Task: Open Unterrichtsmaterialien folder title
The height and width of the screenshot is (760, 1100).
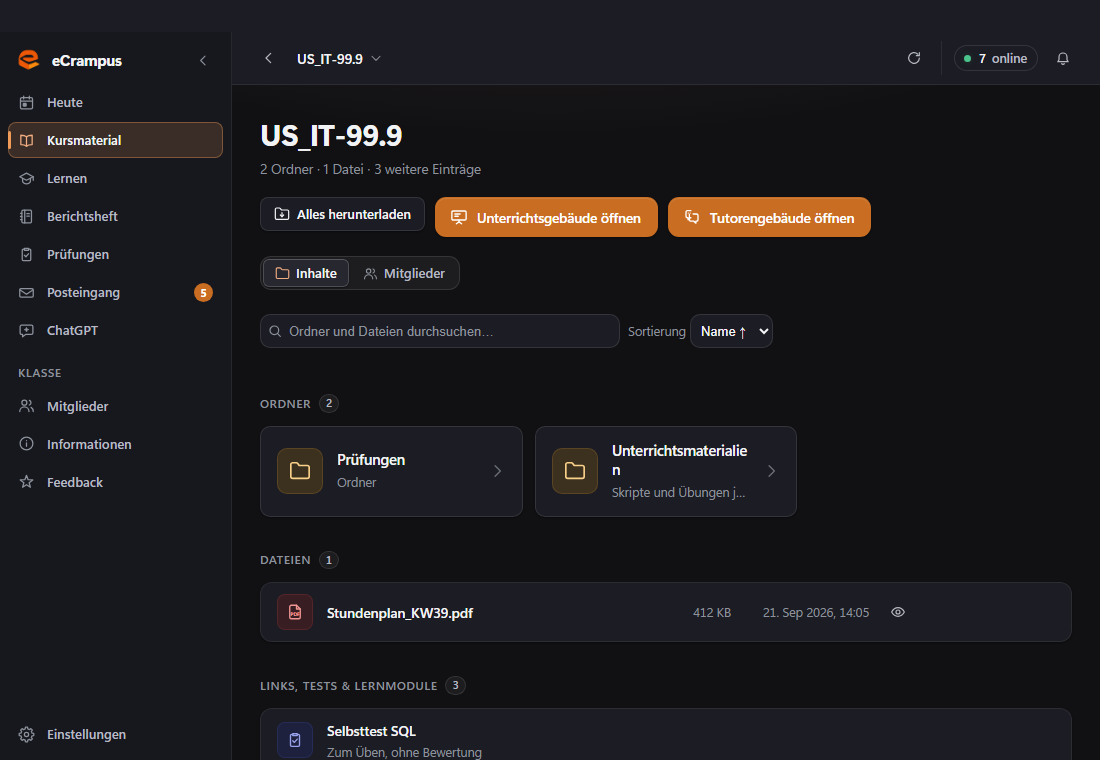Action: pos(679,460)
